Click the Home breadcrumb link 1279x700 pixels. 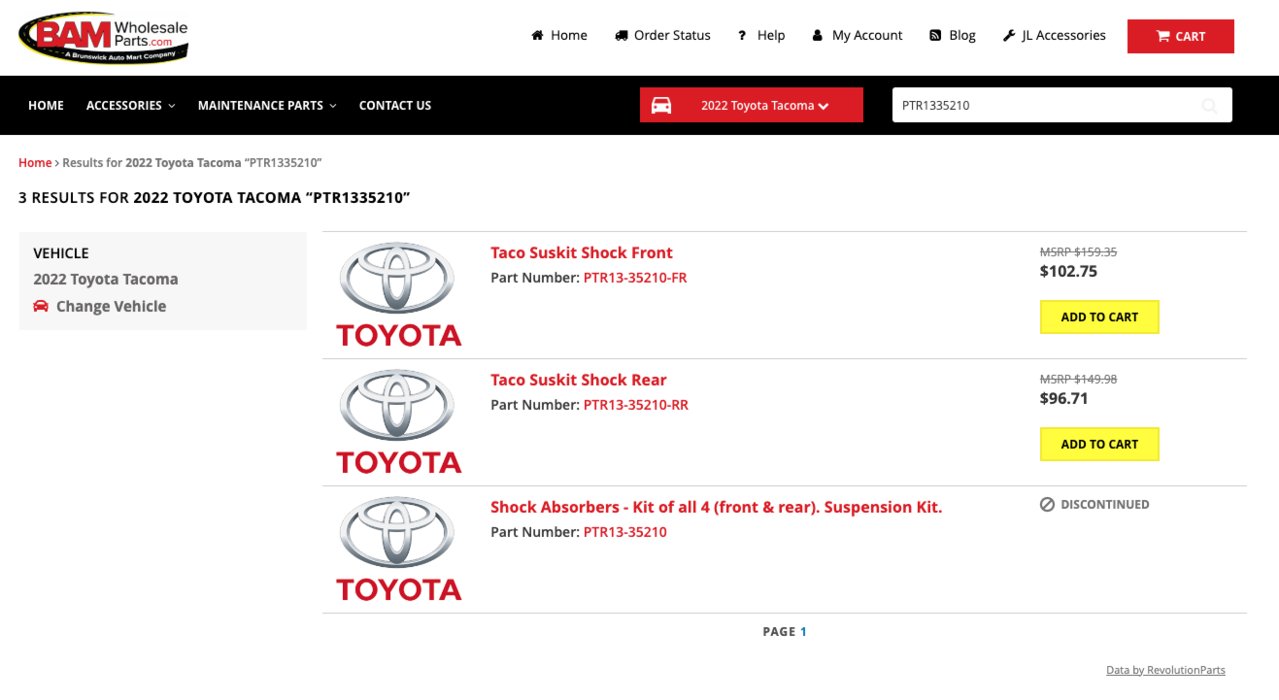click(x=35, y=162)
